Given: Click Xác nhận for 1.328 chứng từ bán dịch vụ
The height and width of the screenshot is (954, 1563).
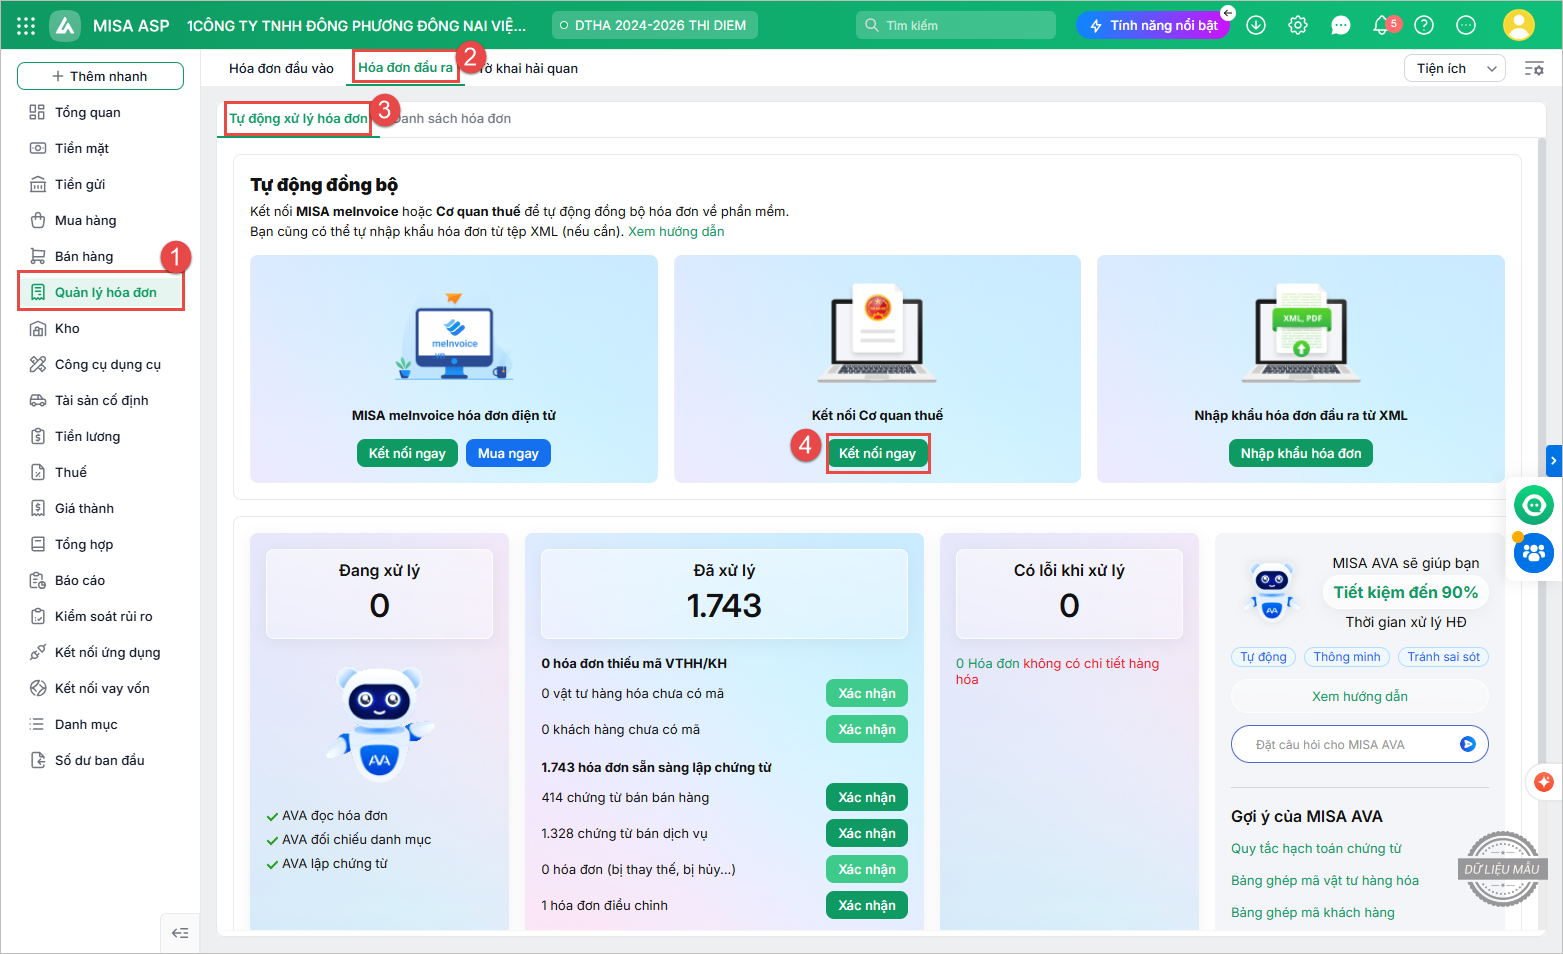Looking at the screenshot, I should 867,833.
